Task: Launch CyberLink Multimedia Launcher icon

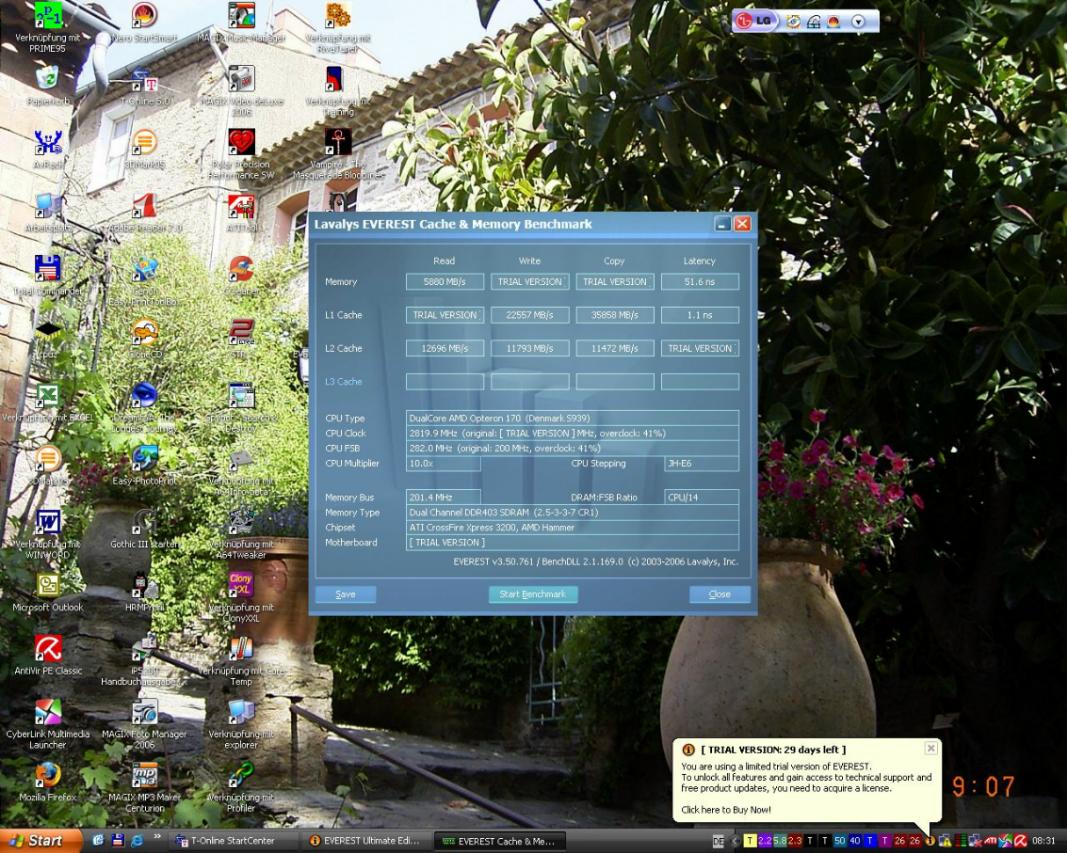Action: click(x=47, y=712)
